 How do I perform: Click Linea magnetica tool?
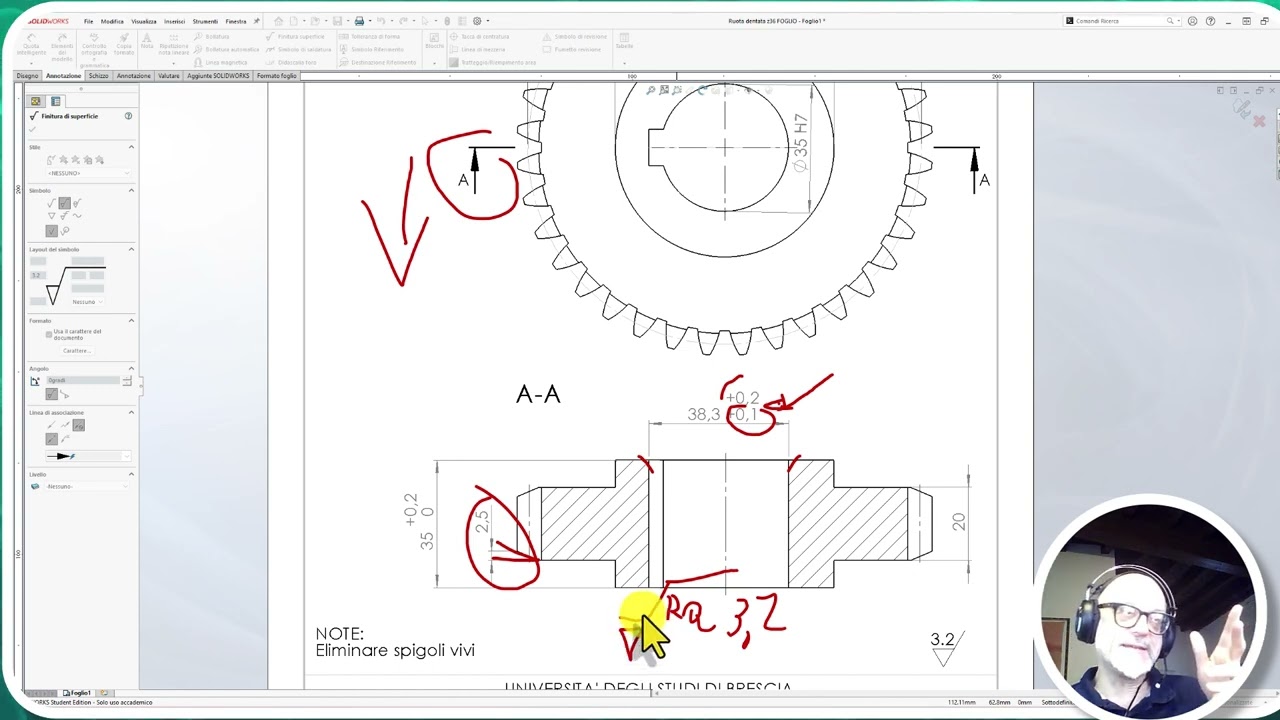click(221, 62)
